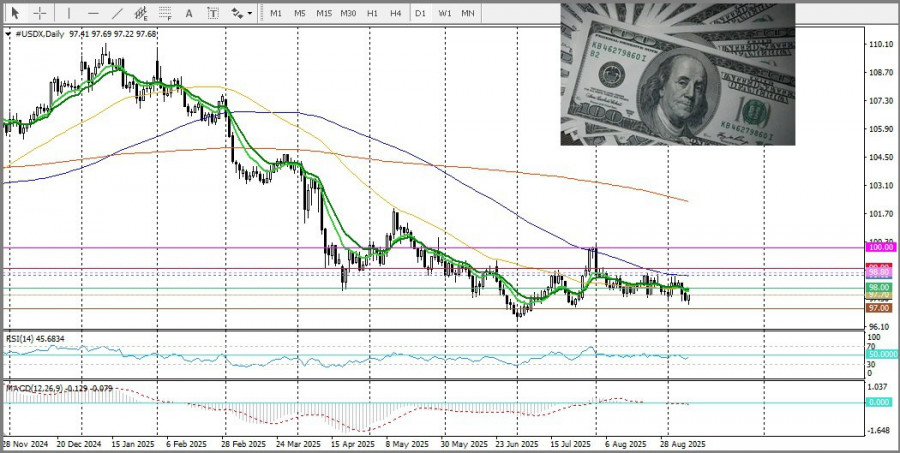Toggle the M15 timeframe button
The image size is (900, 453).
pyautogui.click(x=324, y=13)
